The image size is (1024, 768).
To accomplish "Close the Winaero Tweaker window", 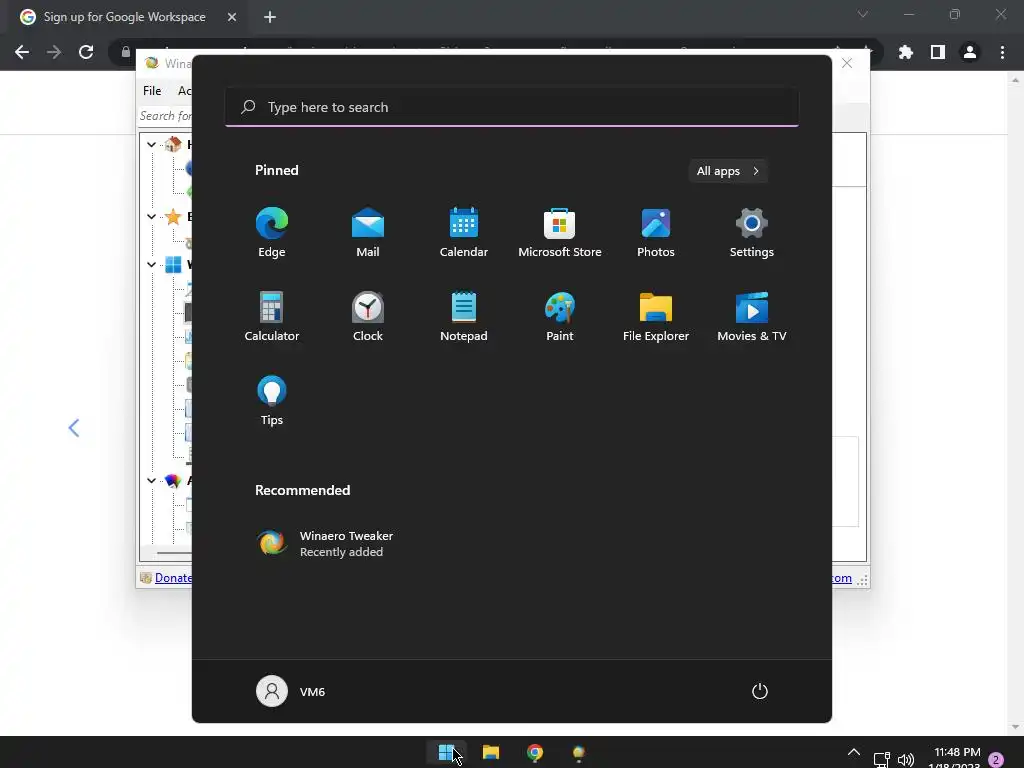I will (847, 63).
